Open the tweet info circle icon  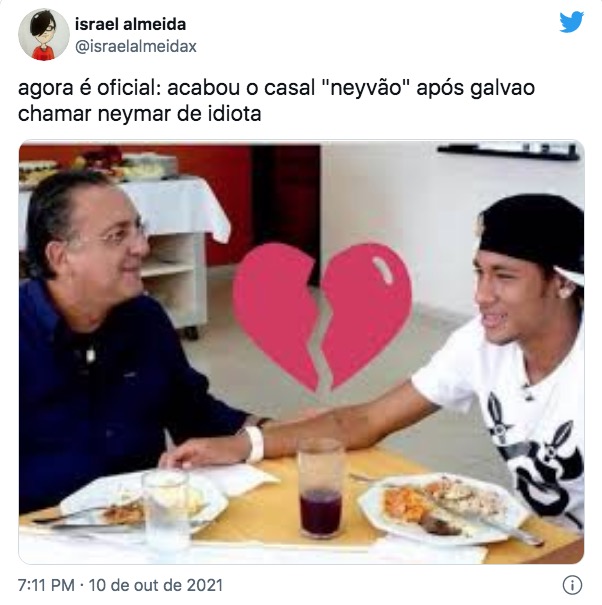coord(572,585)
